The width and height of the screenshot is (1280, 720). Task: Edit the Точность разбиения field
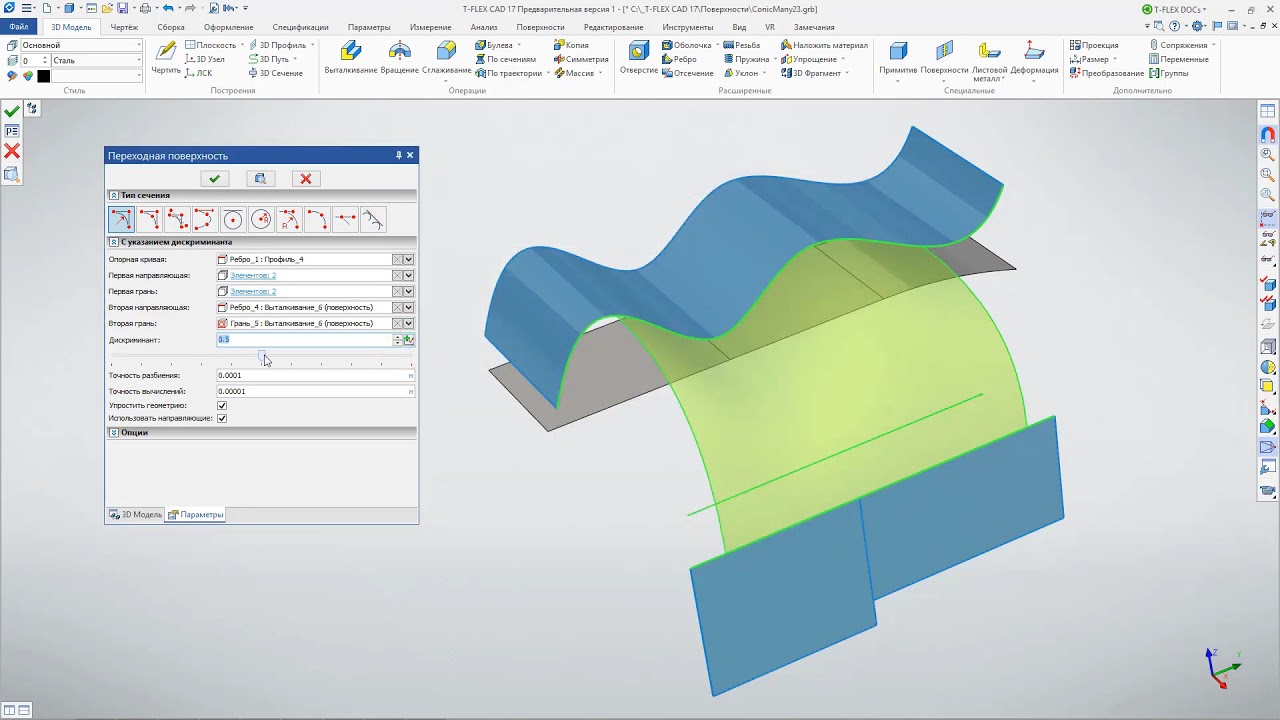(x=315, y=375)
